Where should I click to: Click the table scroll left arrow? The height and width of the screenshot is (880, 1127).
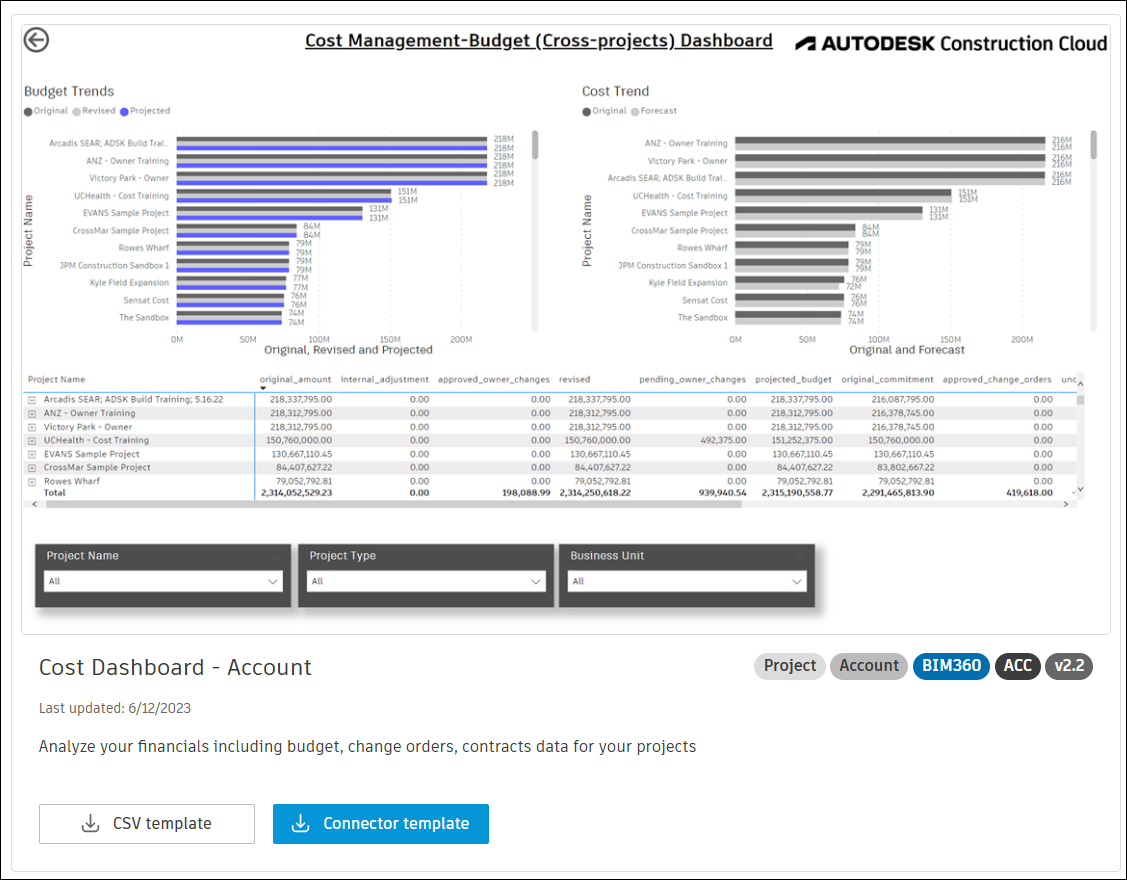coord(34,504)
